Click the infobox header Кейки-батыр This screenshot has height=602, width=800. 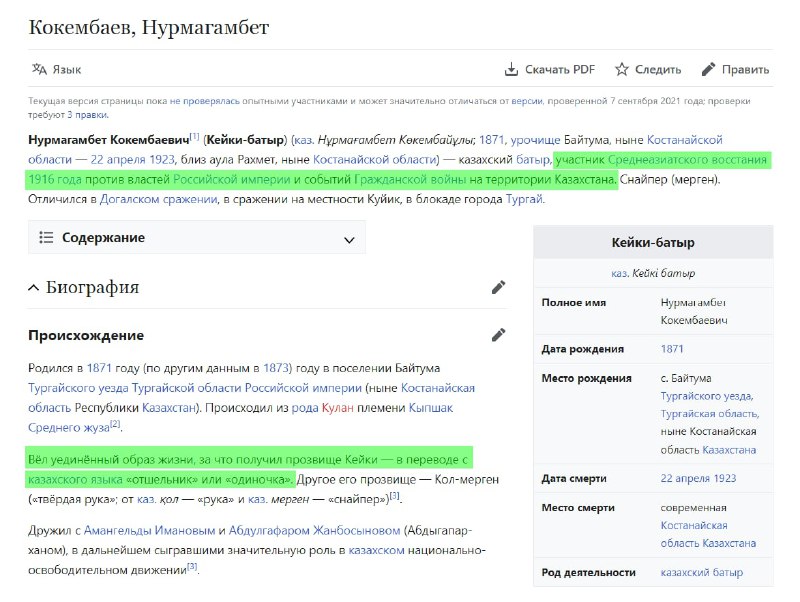coord(653,242)
